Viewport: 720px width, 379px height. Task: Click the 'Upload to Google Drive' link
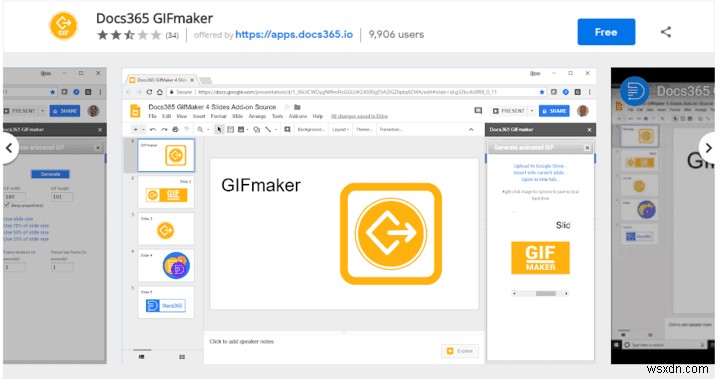[539, 166]
